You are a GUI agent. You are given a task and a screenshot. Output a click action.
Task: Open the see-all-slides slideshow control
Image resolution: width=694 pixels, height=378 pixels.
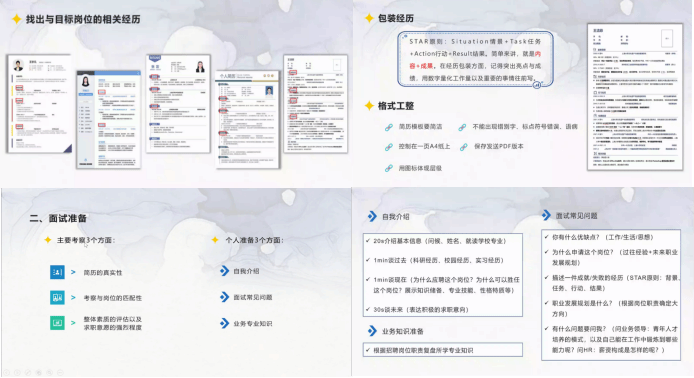pyautogui.click(x=39, y=373)
